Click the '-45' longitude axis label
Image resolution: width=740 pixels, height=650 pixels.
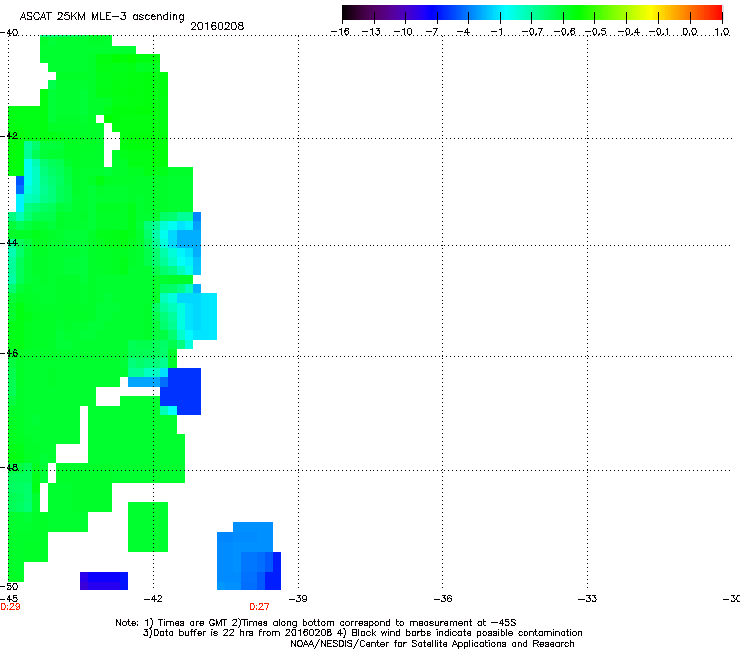click(9, 599)
